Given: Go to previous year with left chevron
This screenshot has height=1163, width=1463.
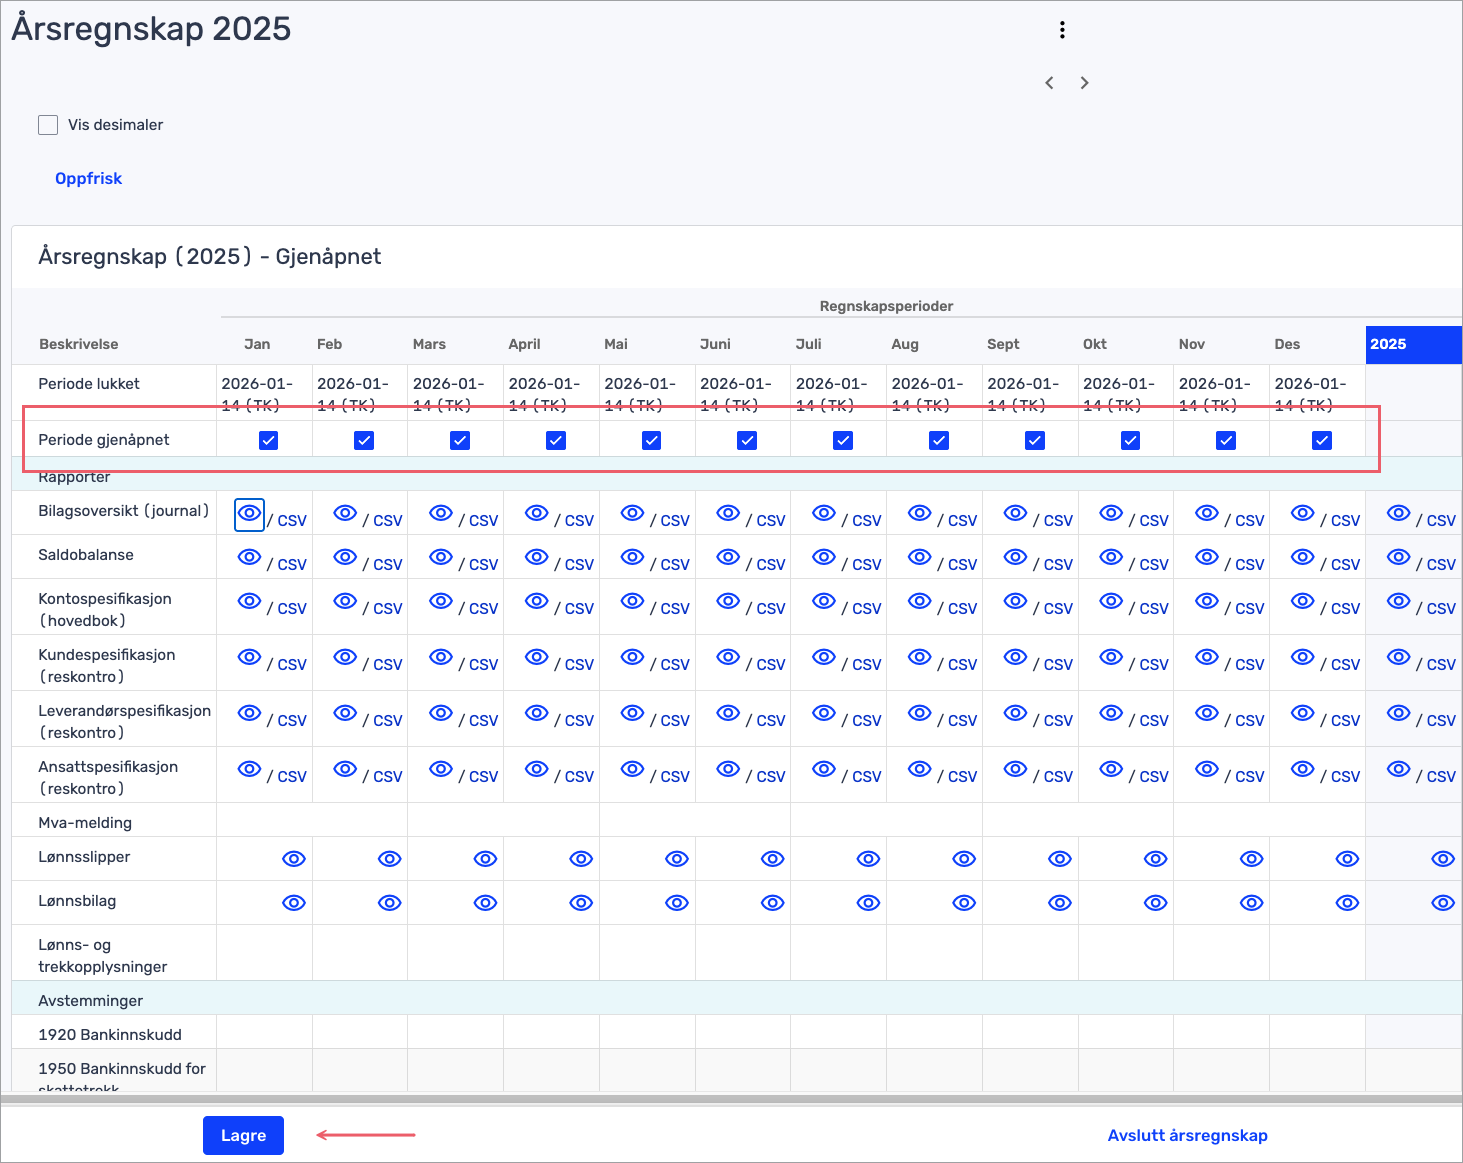Looking at the screenshot, I should click(1049, 83).
